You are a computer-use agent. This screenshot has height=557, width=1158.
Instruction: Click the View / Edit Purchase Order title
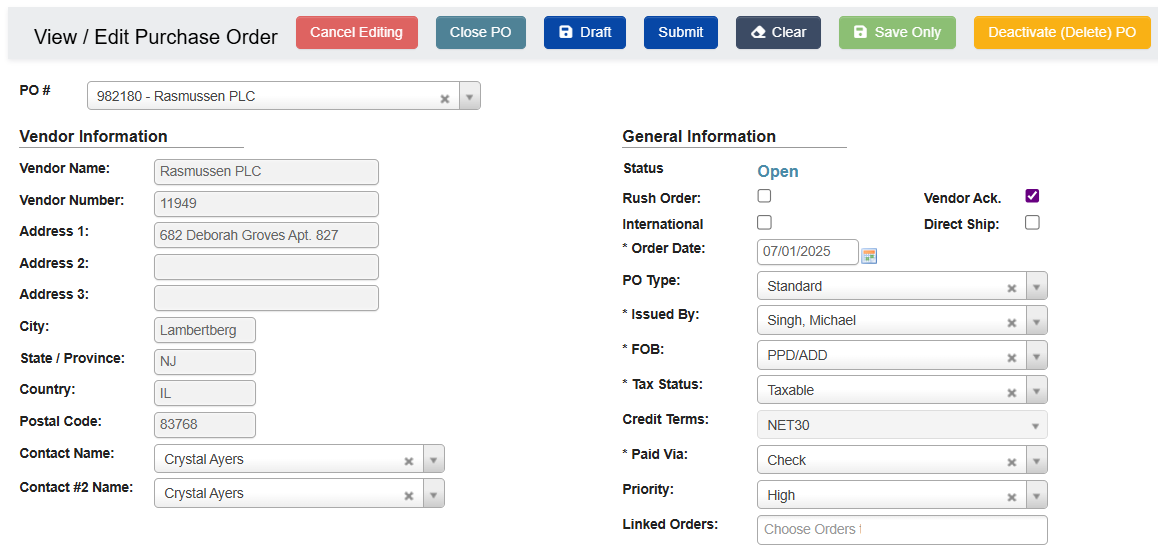point(156,37)
